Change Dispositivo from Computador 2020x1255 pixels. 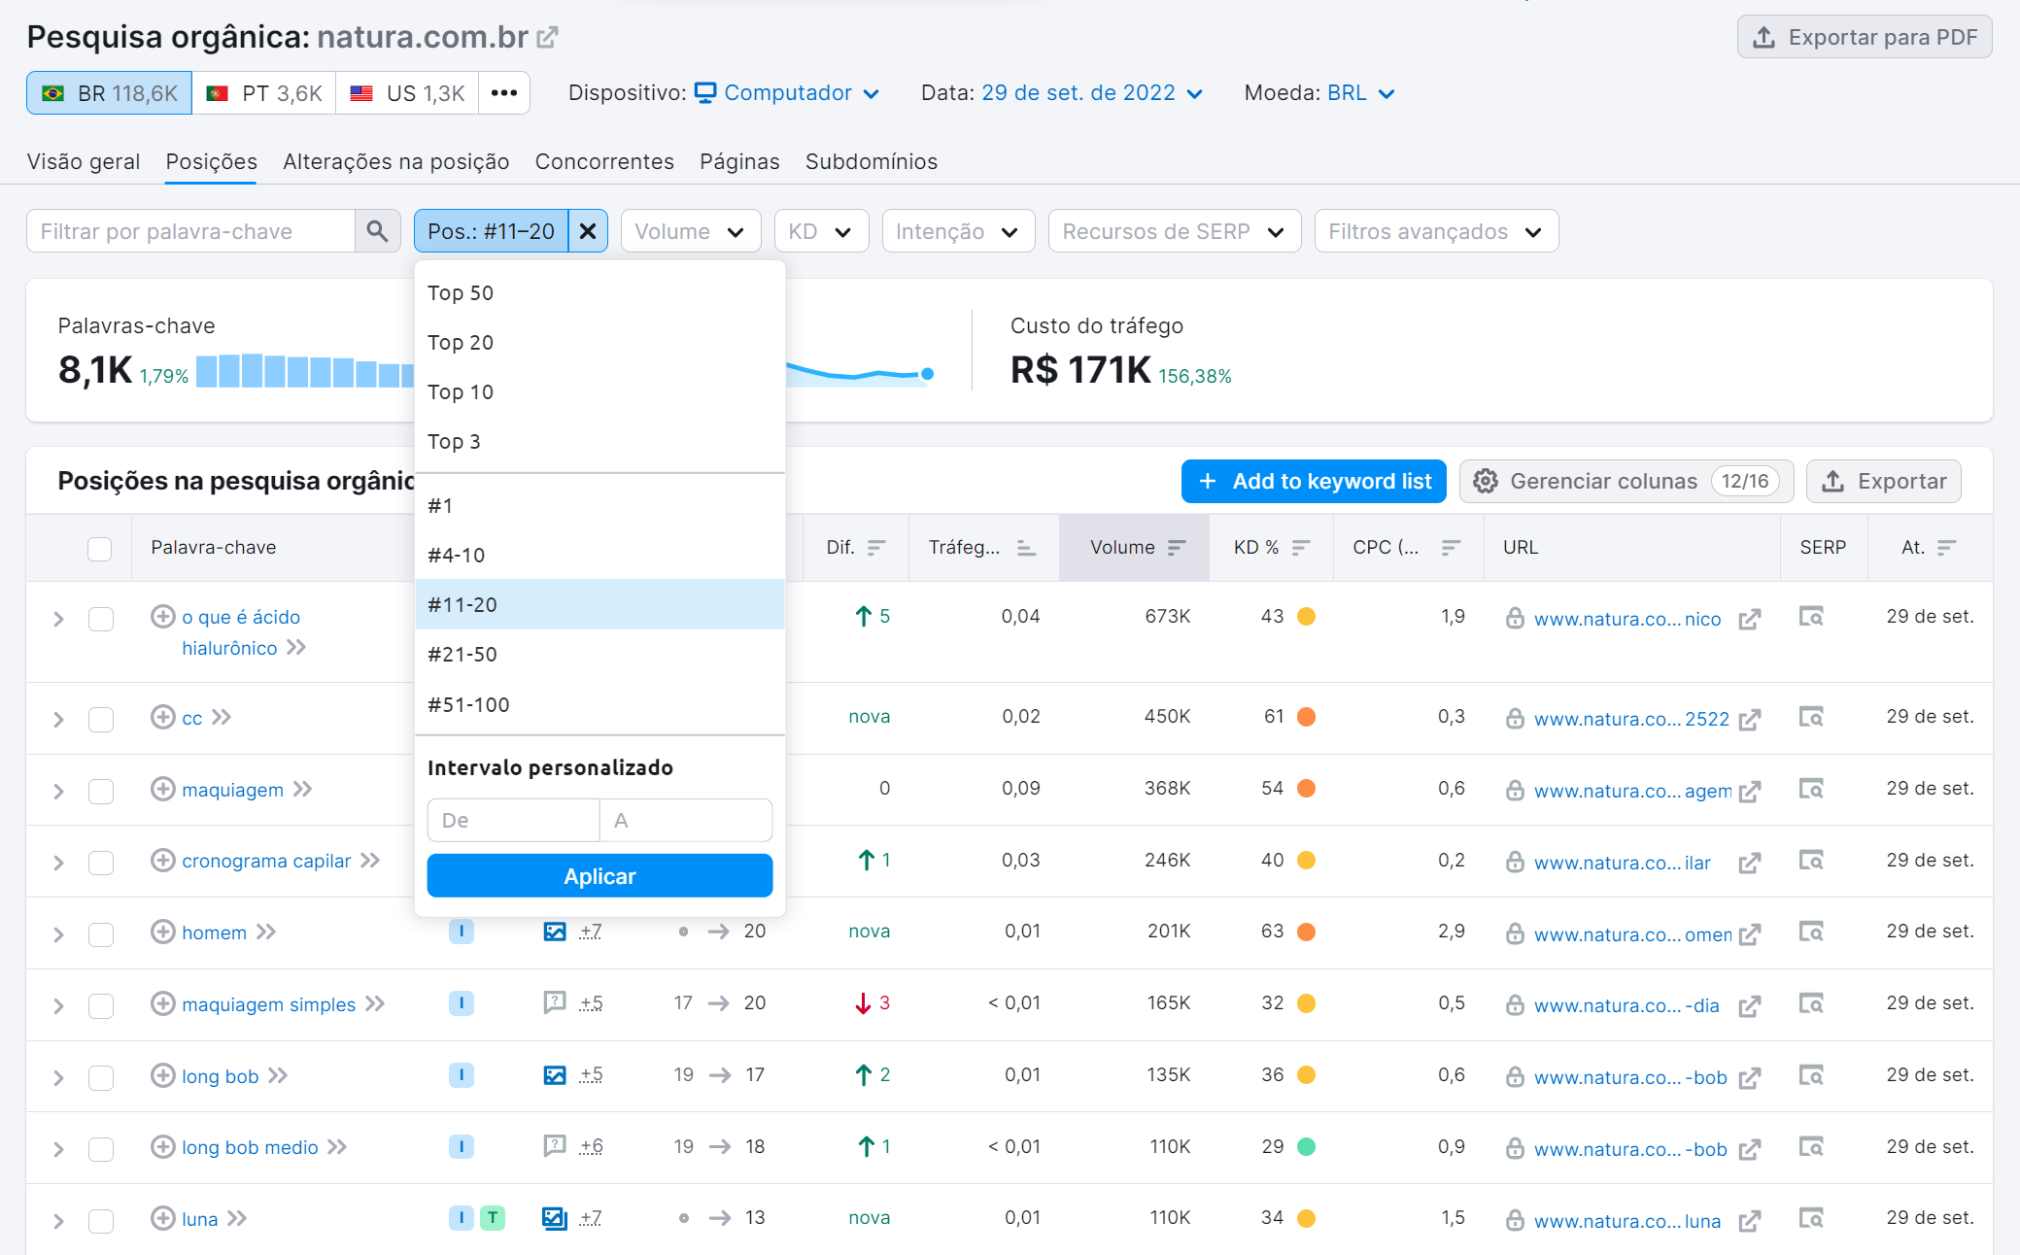click(x=788, y=93)
